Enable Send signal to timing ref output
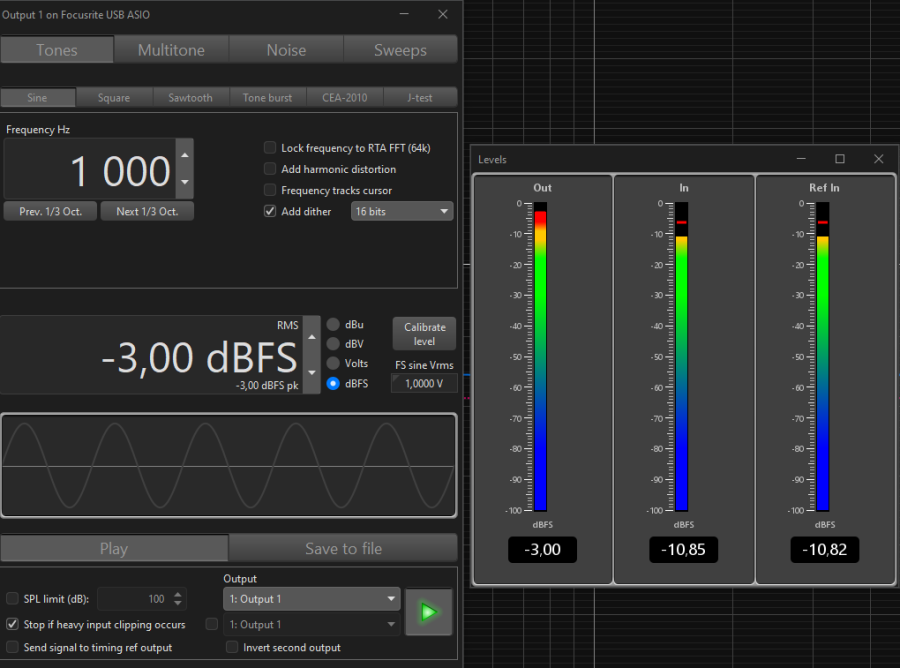 (x=12, y=647)
